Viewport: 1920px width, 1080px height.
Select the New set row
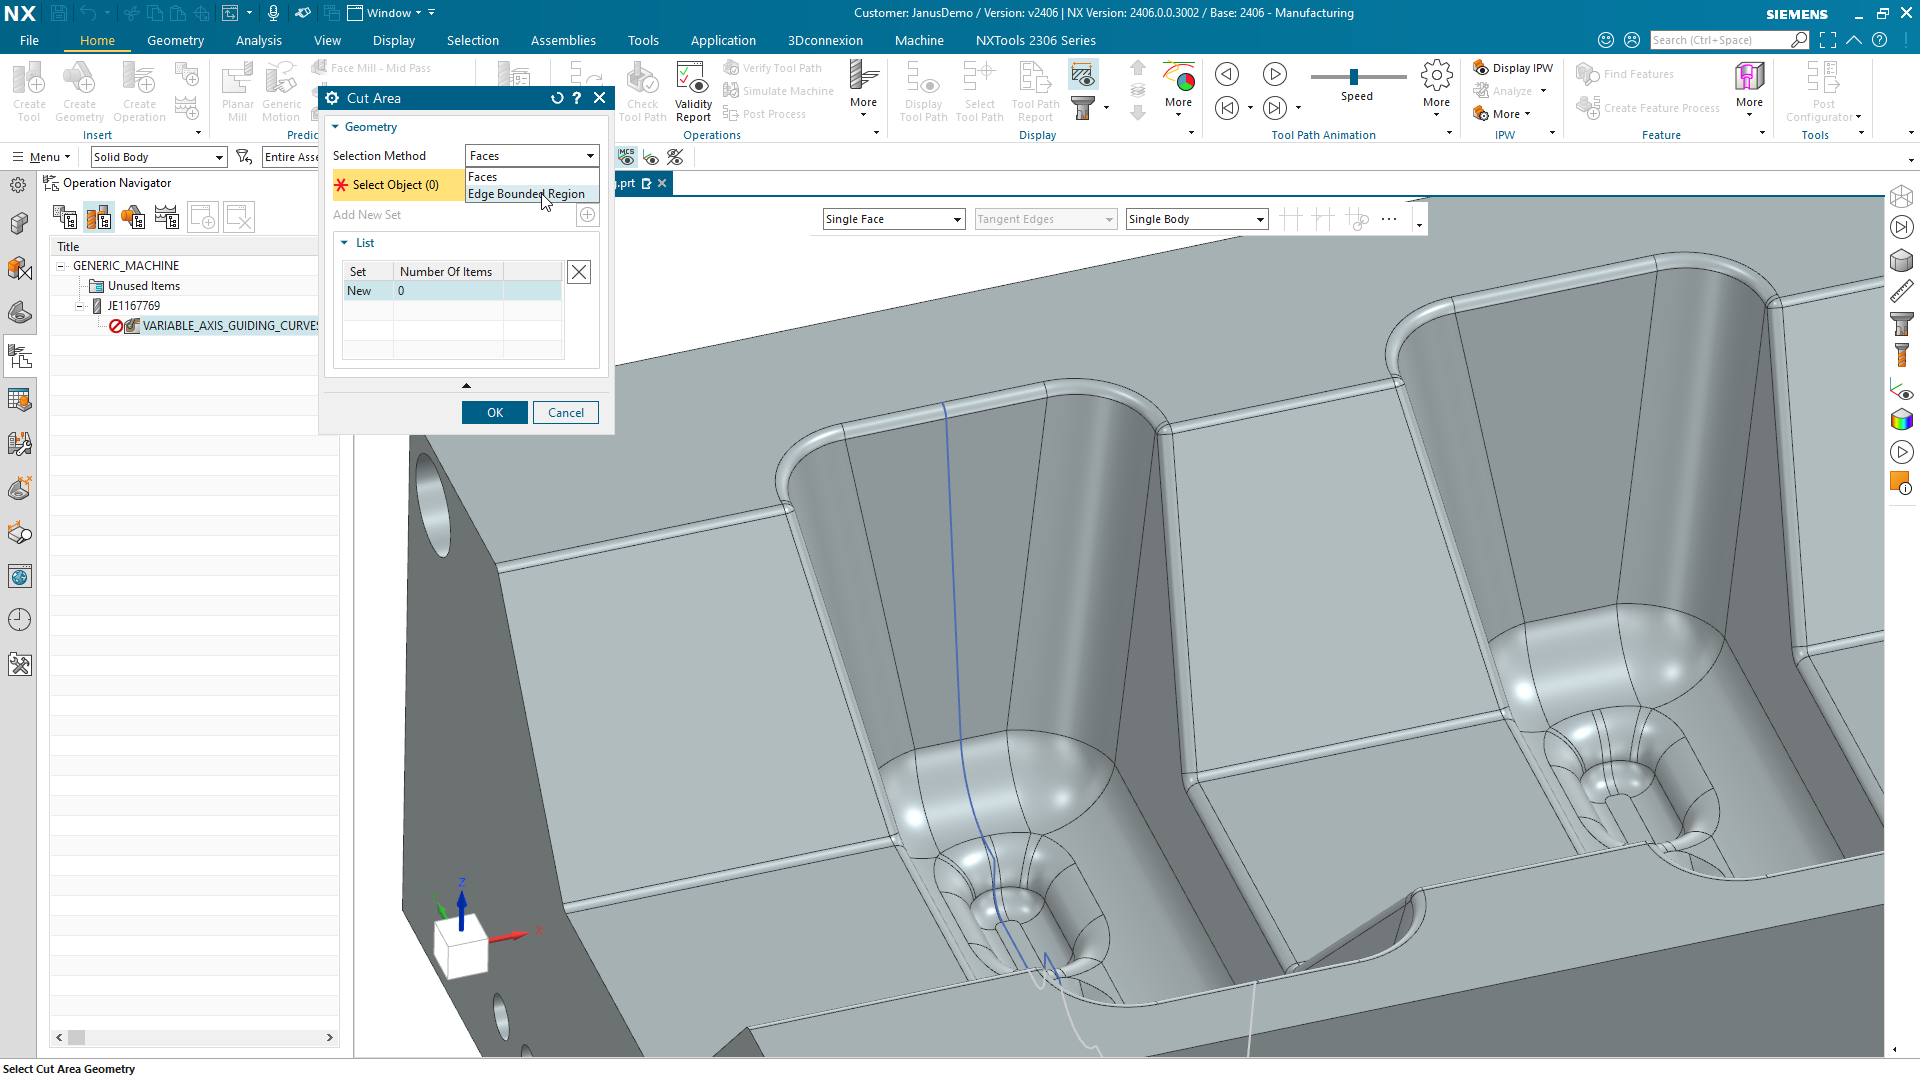[452, 291]
